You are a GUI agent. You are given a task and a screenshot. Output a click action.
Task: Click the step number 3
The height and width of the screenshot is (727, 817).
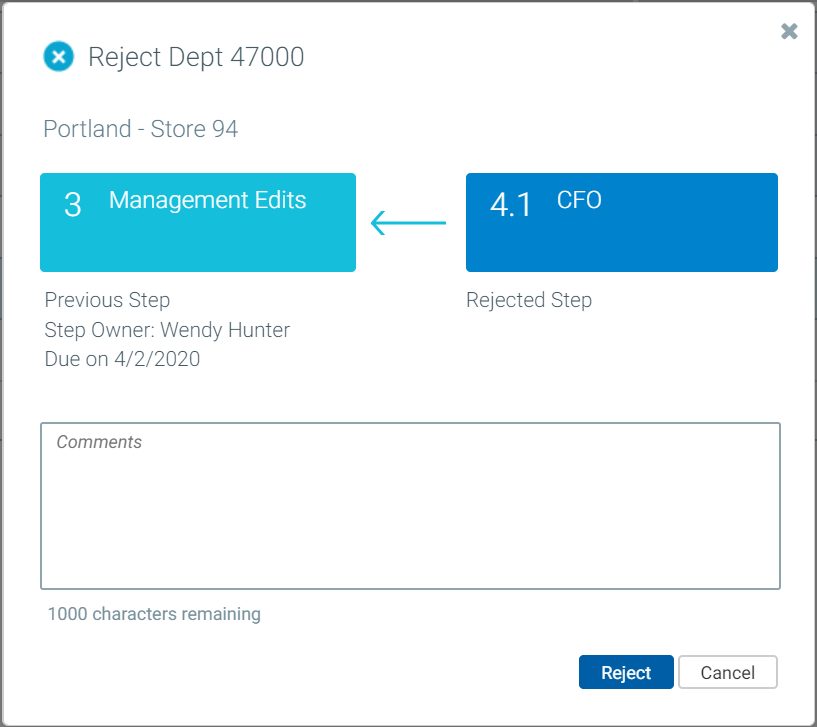pyautogui.click(x=72, y=204)
